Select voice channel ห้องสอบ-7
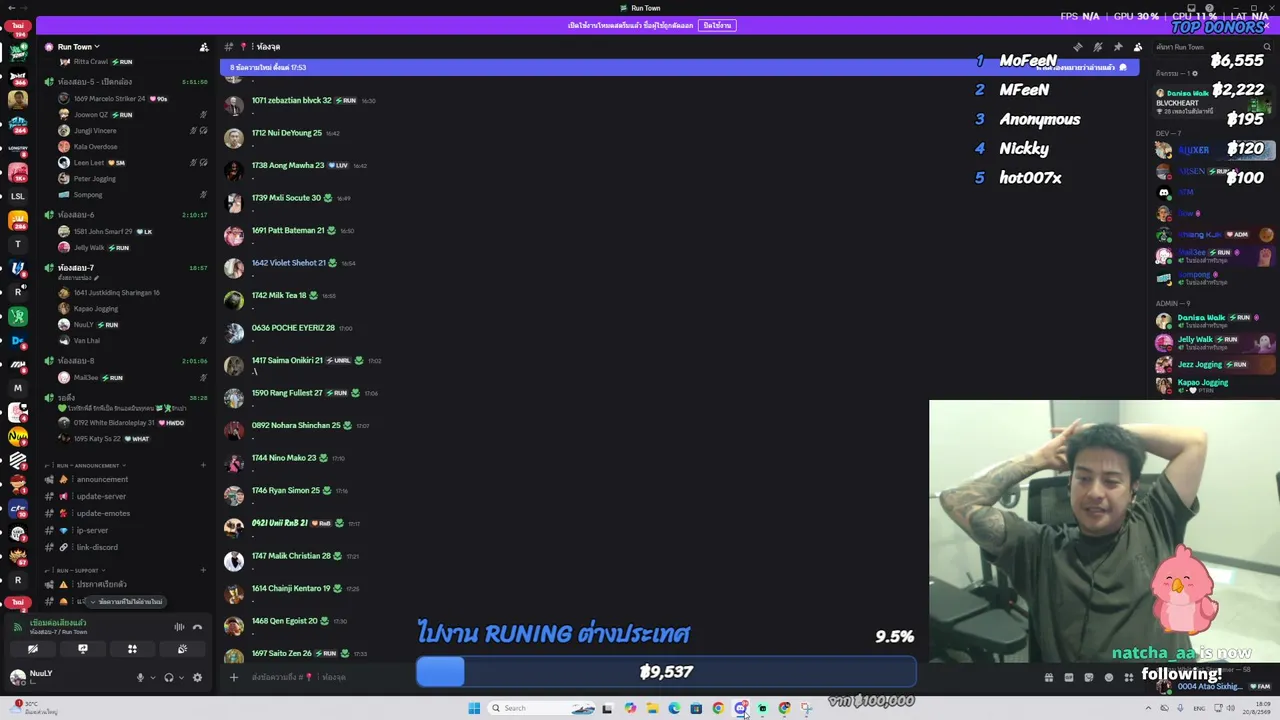 pyautogui.click(x=125, y=268)
